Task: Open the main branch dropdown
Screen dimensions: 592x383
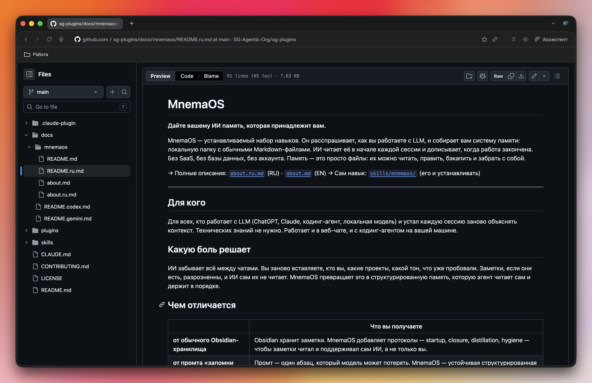Action: 63,92
